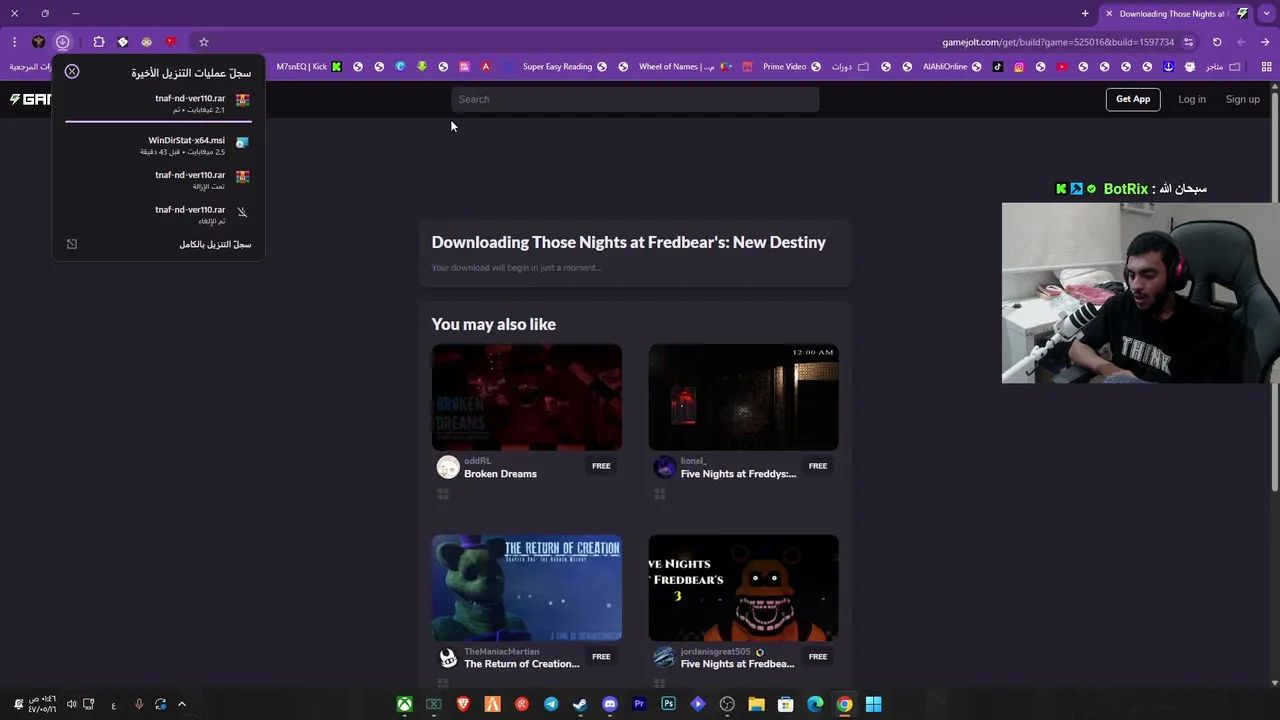
Task: Click jordanisgreat505 developer name
Action: click(715, 652)
